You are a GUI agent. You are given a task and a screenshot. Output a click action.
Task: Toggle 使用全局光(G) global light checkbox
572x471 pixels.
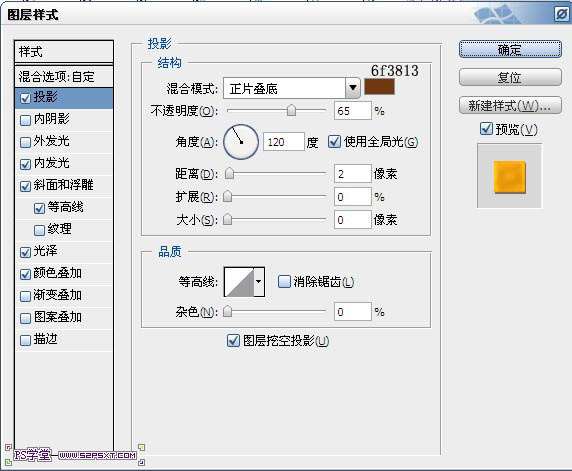[x=334, y=142]
